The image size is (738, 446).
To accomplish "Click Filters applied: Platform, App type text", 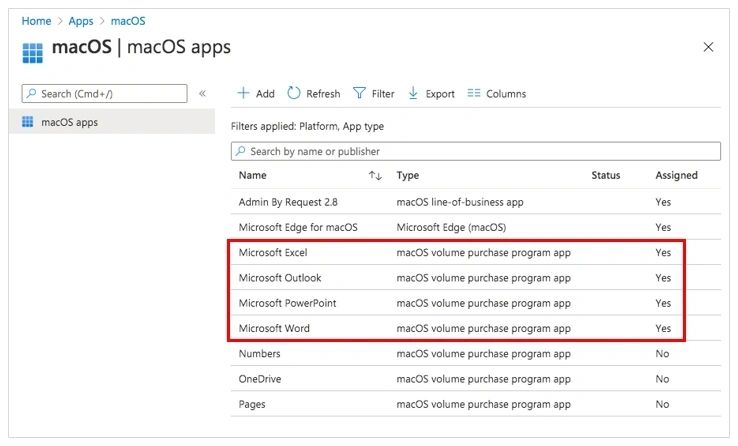I will click(x=307, y=127).
